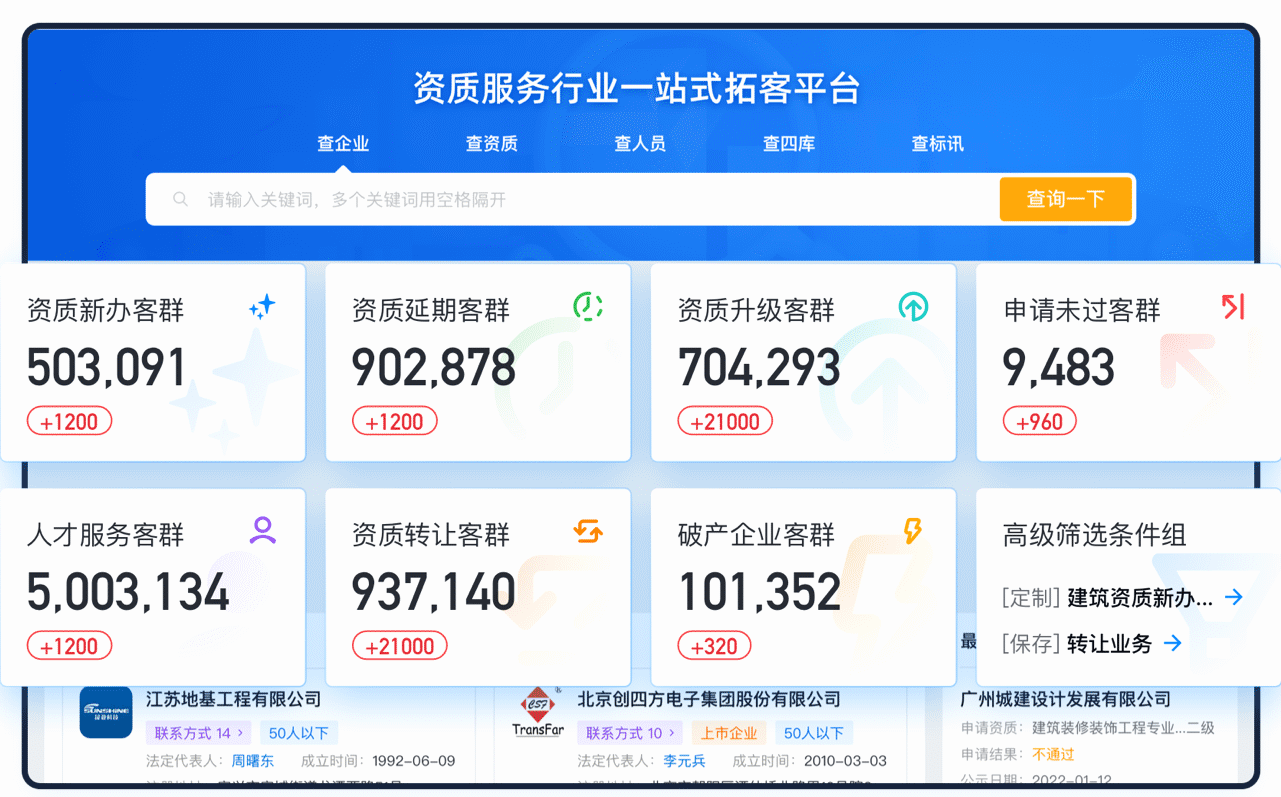Click the orange swap icon on 资质转让客群

pos(588,531)
